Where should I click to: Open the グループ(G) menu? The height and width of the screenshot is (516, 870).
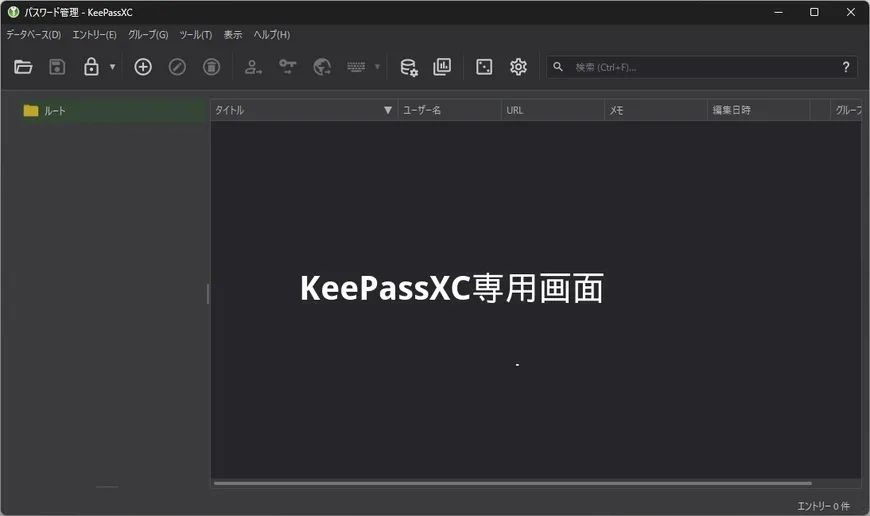pos(148,34)
